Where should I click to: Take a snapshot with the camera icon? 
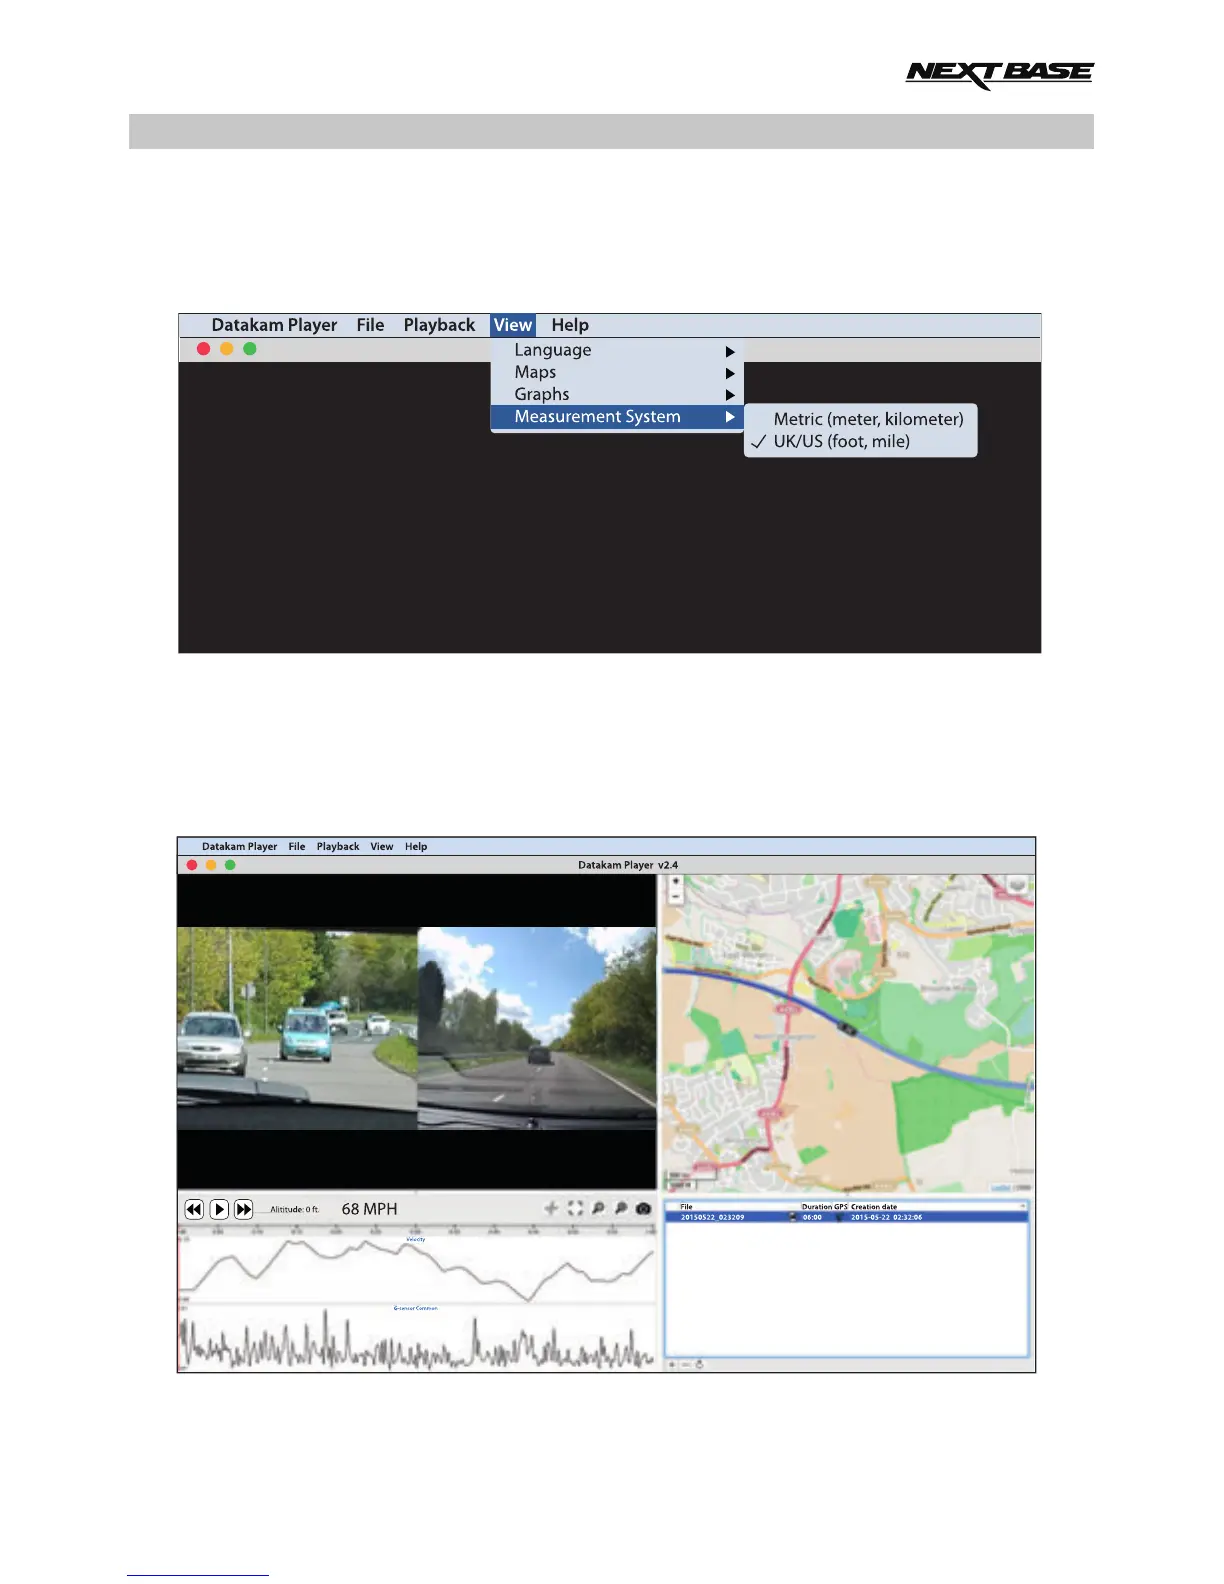click(643, 1208)
